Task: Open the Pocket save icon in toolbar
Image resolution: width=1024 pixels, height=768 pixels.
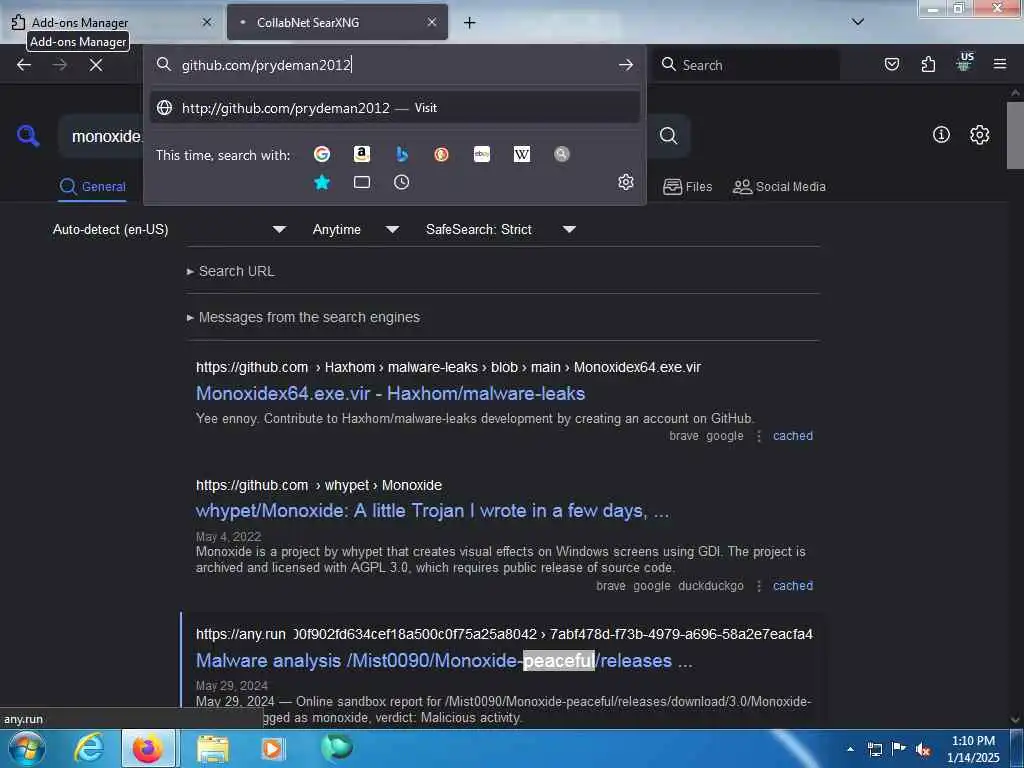Action: [892, 64]
